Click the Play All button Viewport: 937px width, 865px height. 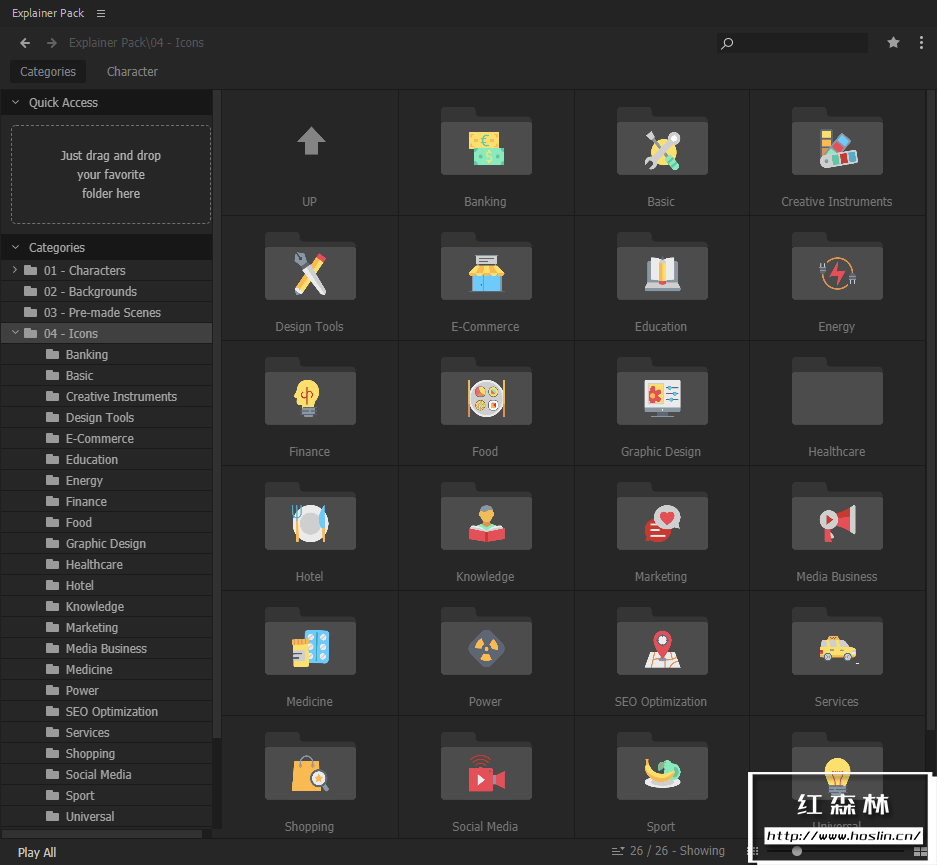click(x=37, y=852)
